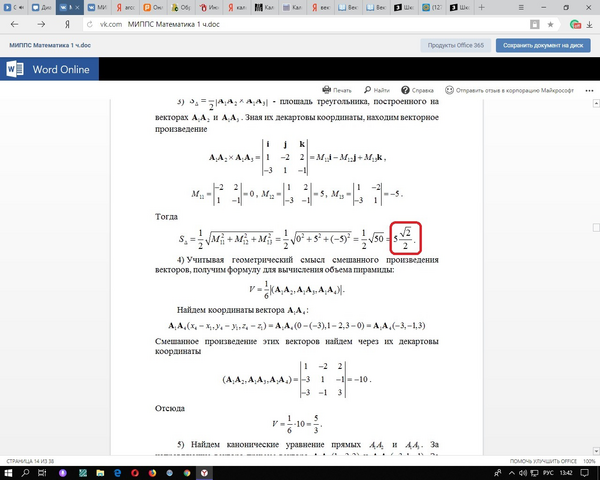Open Yandex home via Я button

click(x=67, y=24)
